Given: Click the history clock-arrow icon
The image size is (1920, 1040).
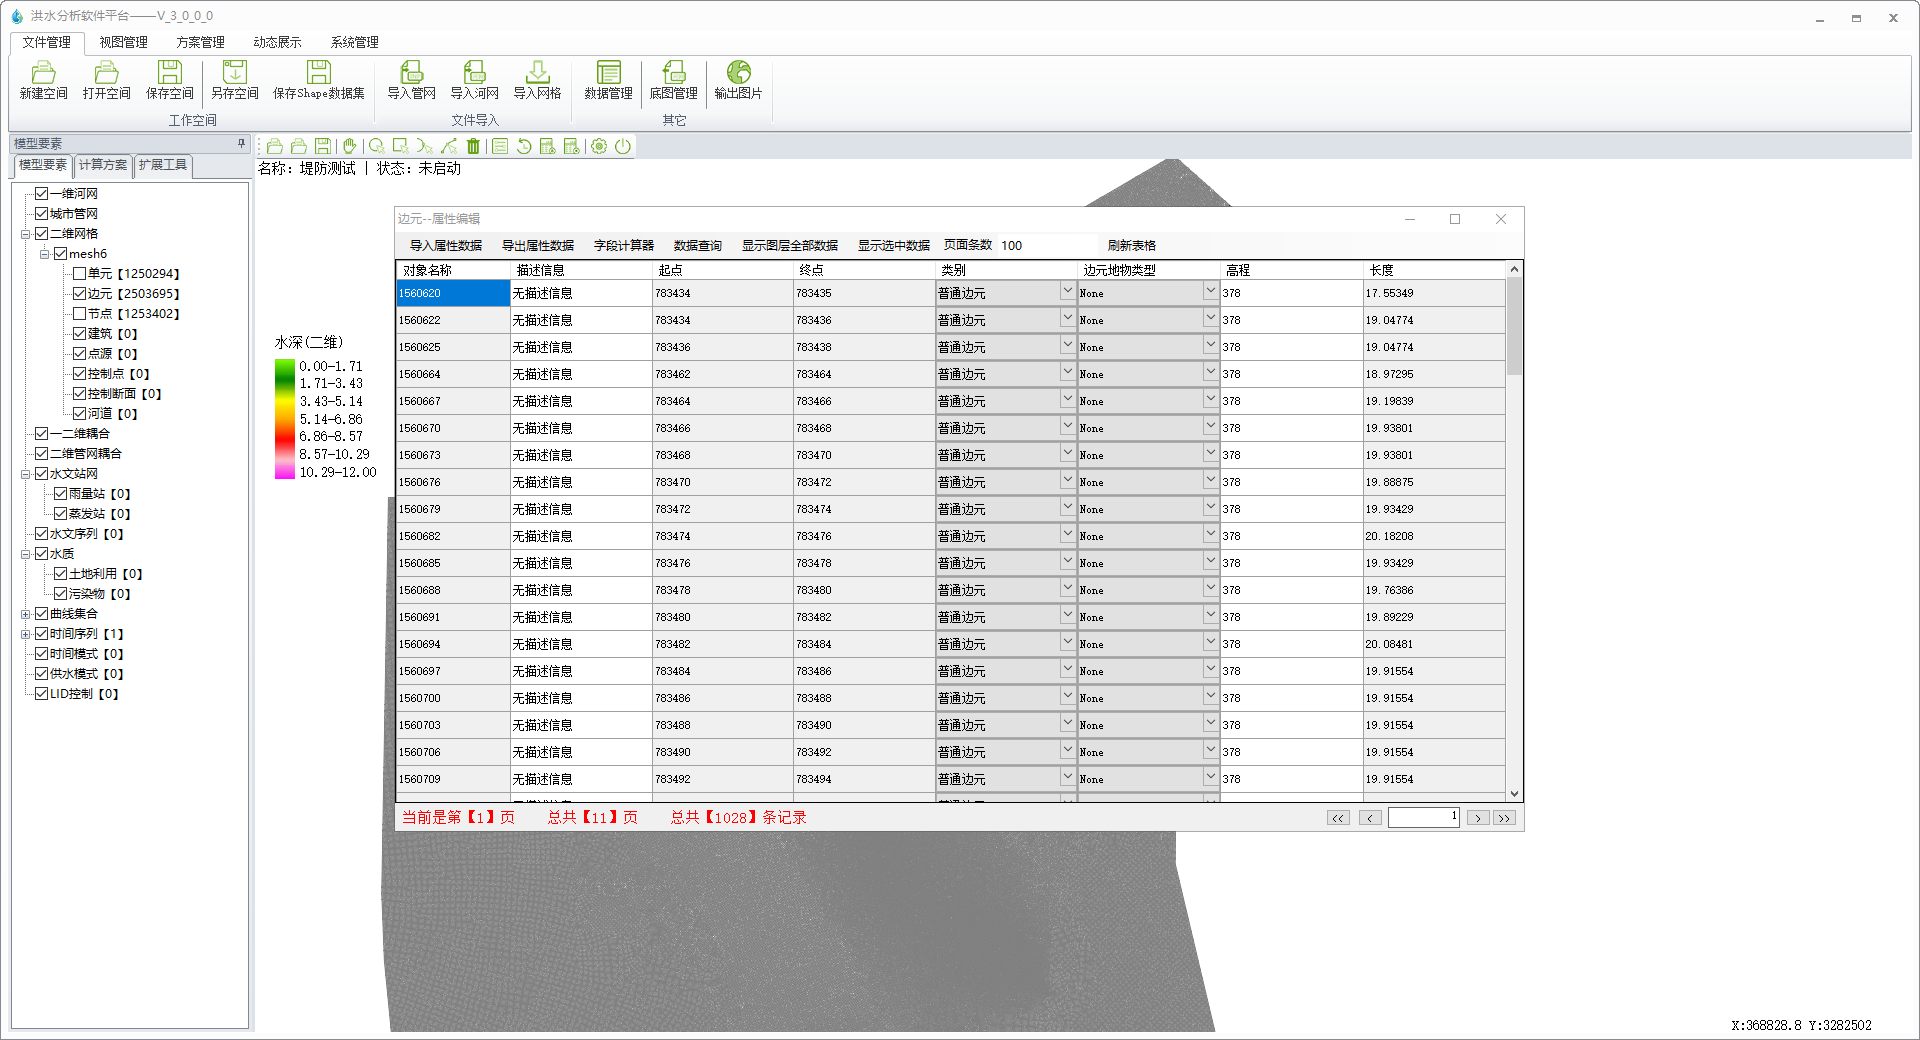Looking at the screenshot, I should tap(524, 146).
